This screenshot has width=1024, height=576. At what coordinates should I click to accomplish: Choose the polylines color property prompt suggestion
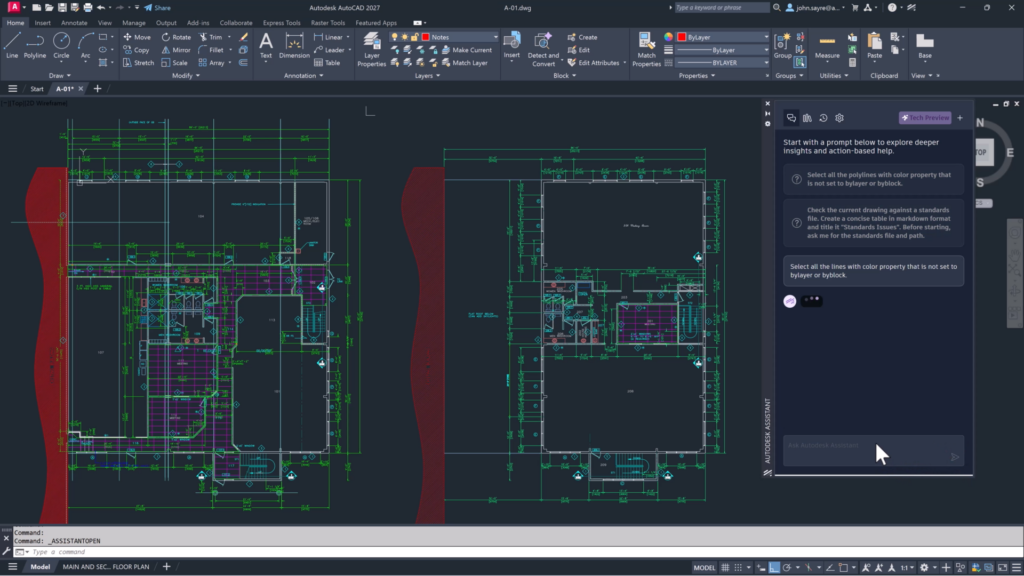873,179
